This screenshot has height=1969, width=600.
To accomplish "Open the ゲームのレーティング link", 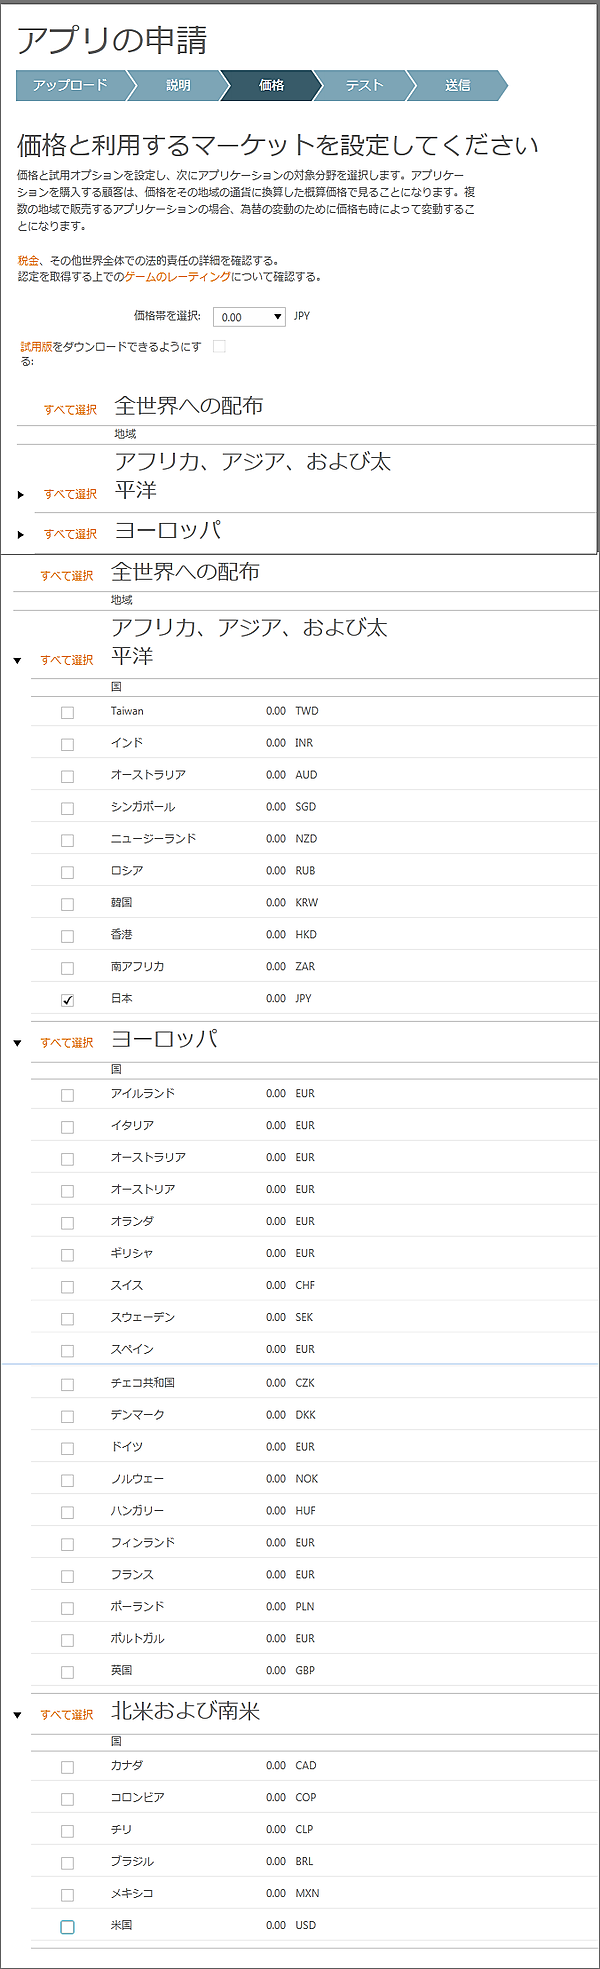I will click(177, 277).
